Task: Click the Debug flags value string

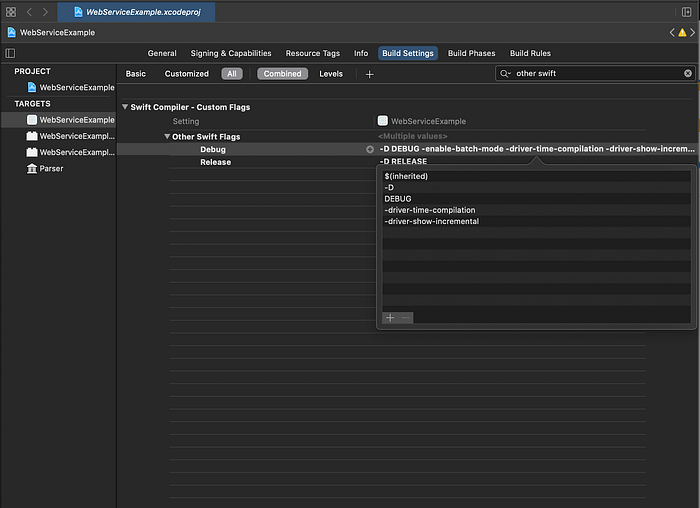Action: tap(537, 149)
